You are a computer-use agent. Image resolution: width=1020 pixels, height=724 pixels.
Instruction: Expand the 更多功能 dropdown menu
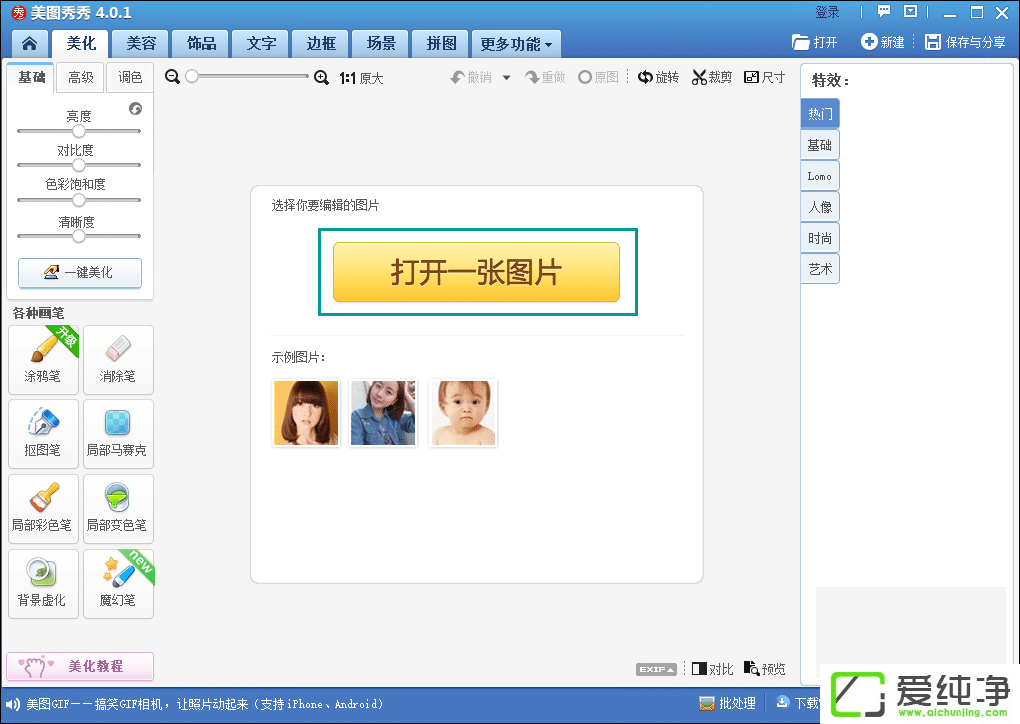pyautogui.click(x=516, y=44)
